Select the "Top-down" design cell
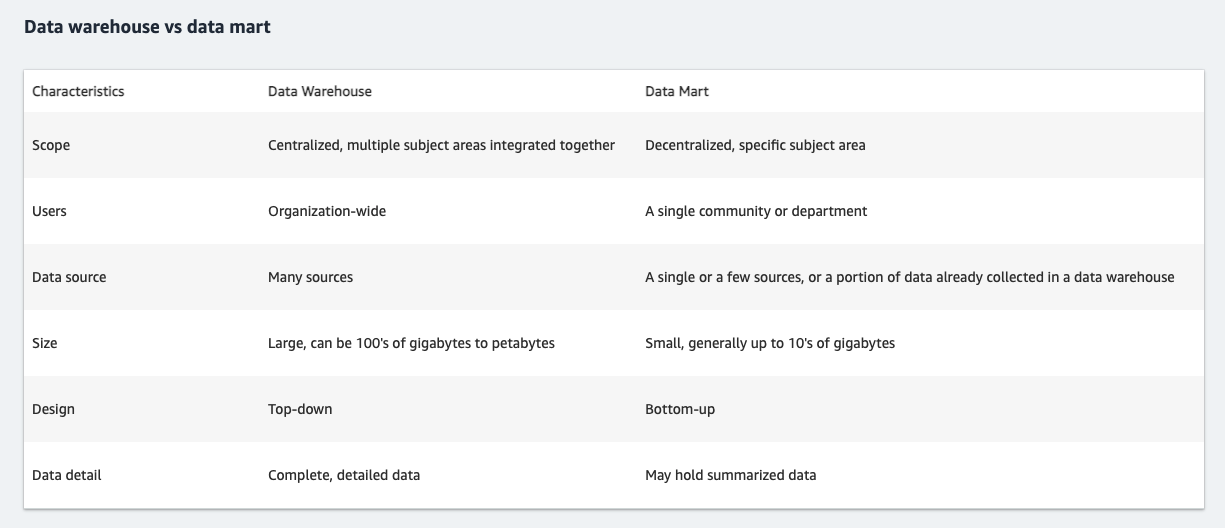 pos(300,409)
